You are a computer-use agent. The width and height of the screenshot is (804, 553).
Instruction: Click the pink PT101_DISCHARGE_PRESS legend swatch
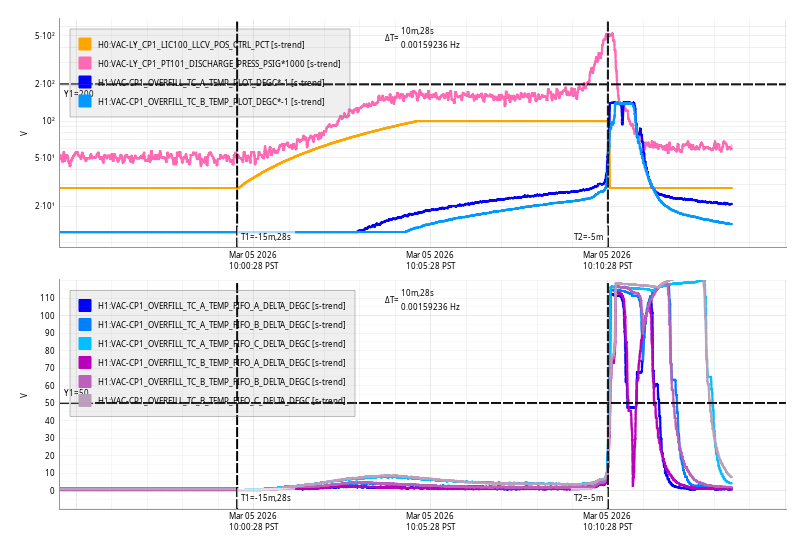click(85, 63)
